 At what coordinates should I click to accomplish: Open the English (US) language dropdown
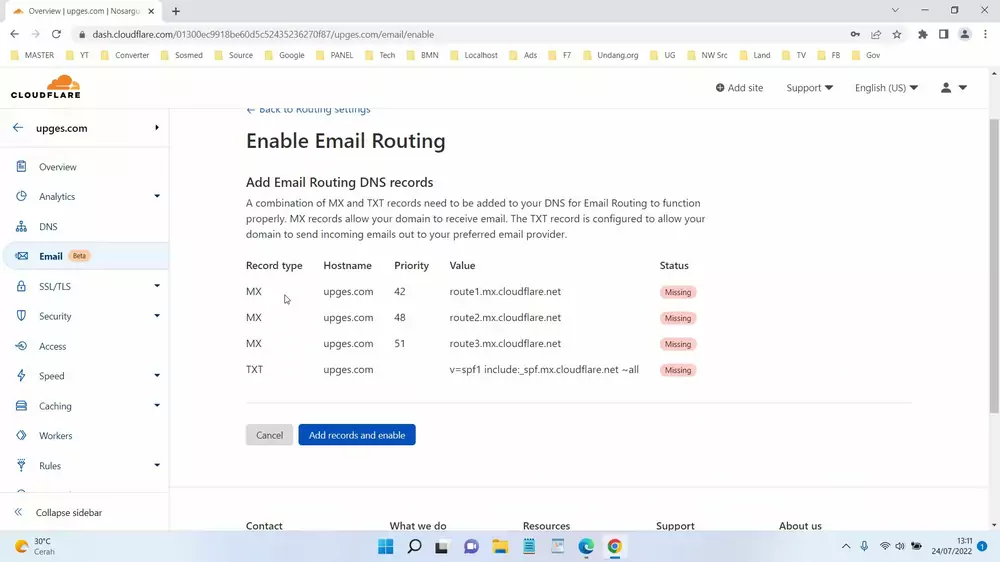pyautogui.click(x=886, y=87)
